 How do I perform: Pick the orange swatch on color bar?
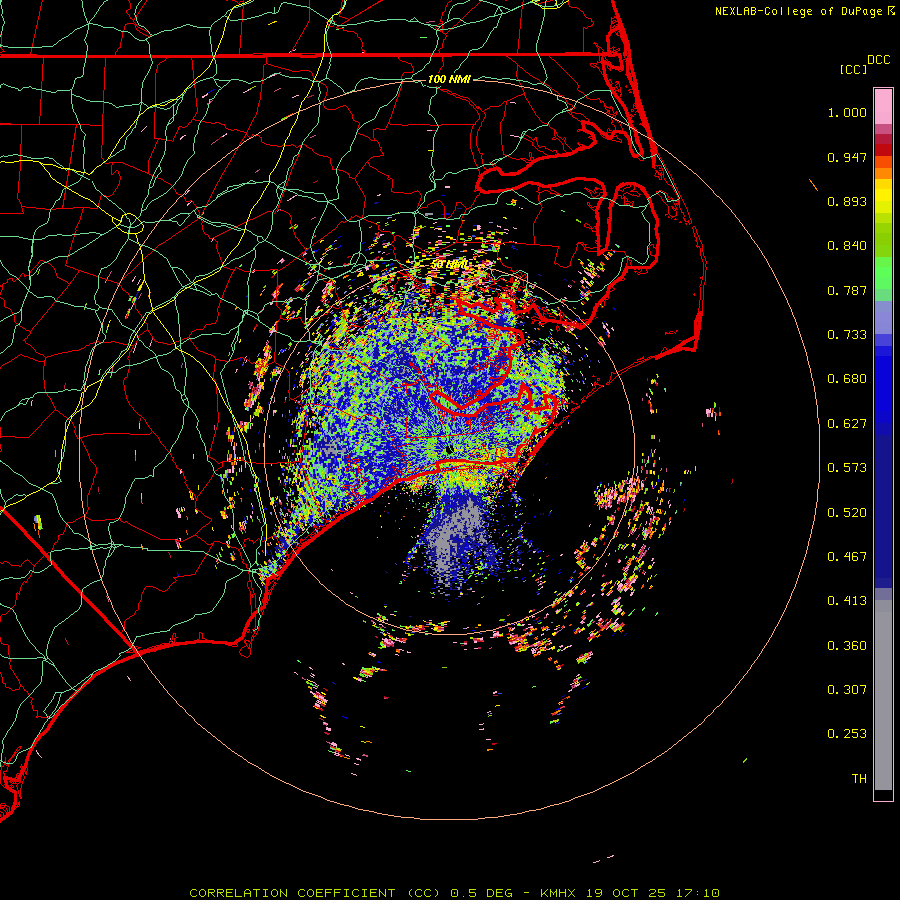click(x=883, y=173)
